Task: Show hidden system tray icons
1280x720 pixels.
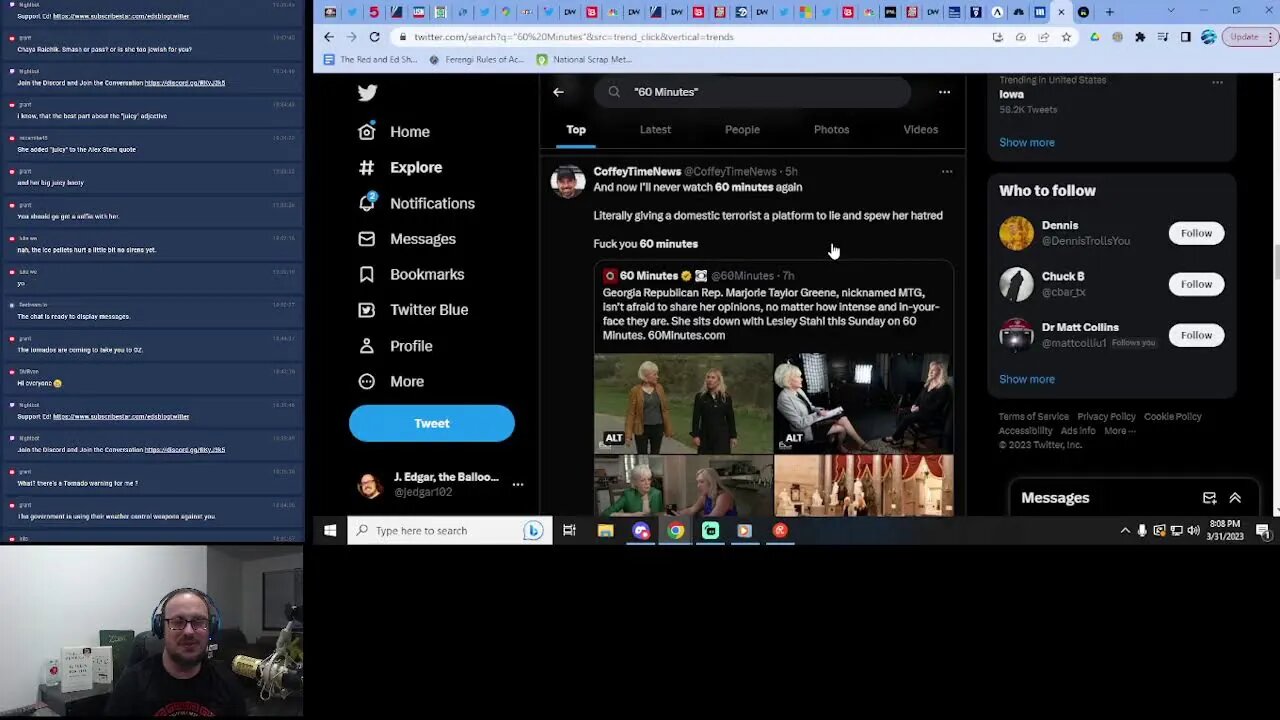Action: pyautogui.click(x=1125, y=531)
